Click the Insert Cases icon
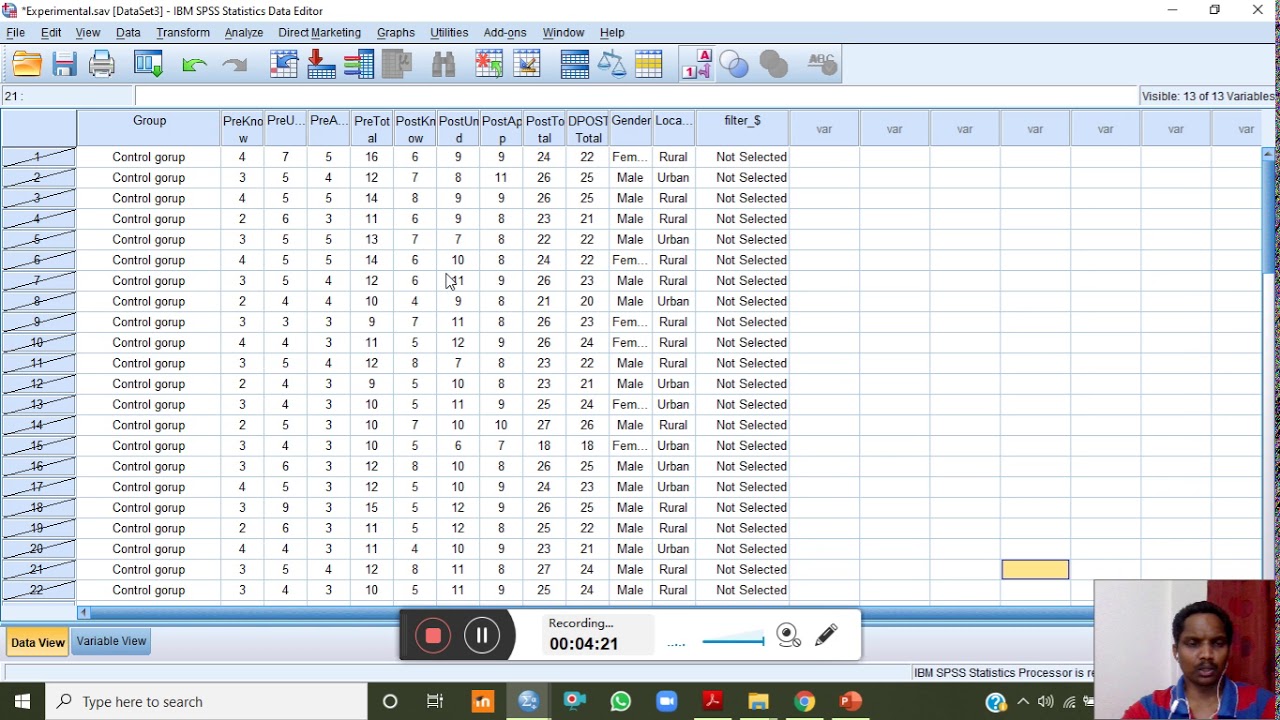Image resolution: width=1280 pixels, height=720 pixels. (x=489, y=65)
